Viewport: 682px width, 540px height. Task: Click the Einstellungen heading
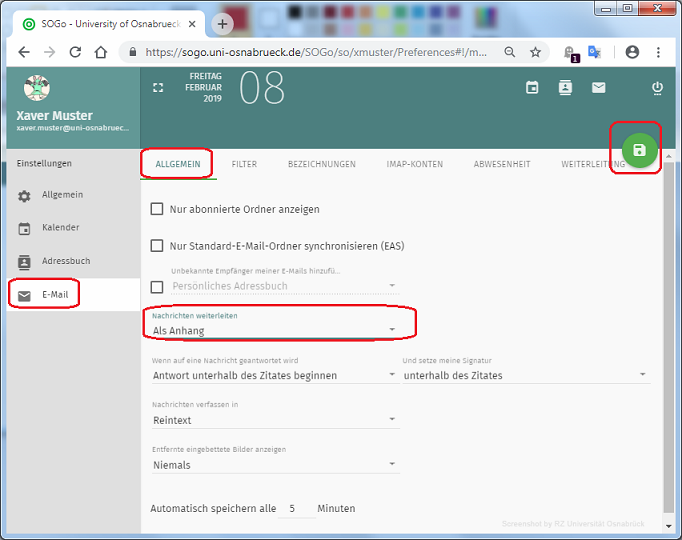[x=44, y=163]
